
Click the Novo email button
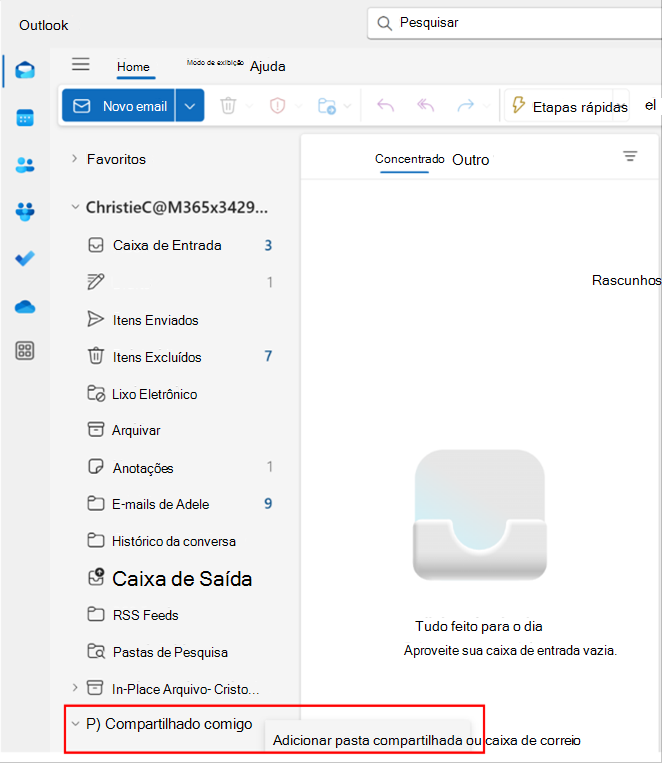(119, 106)
